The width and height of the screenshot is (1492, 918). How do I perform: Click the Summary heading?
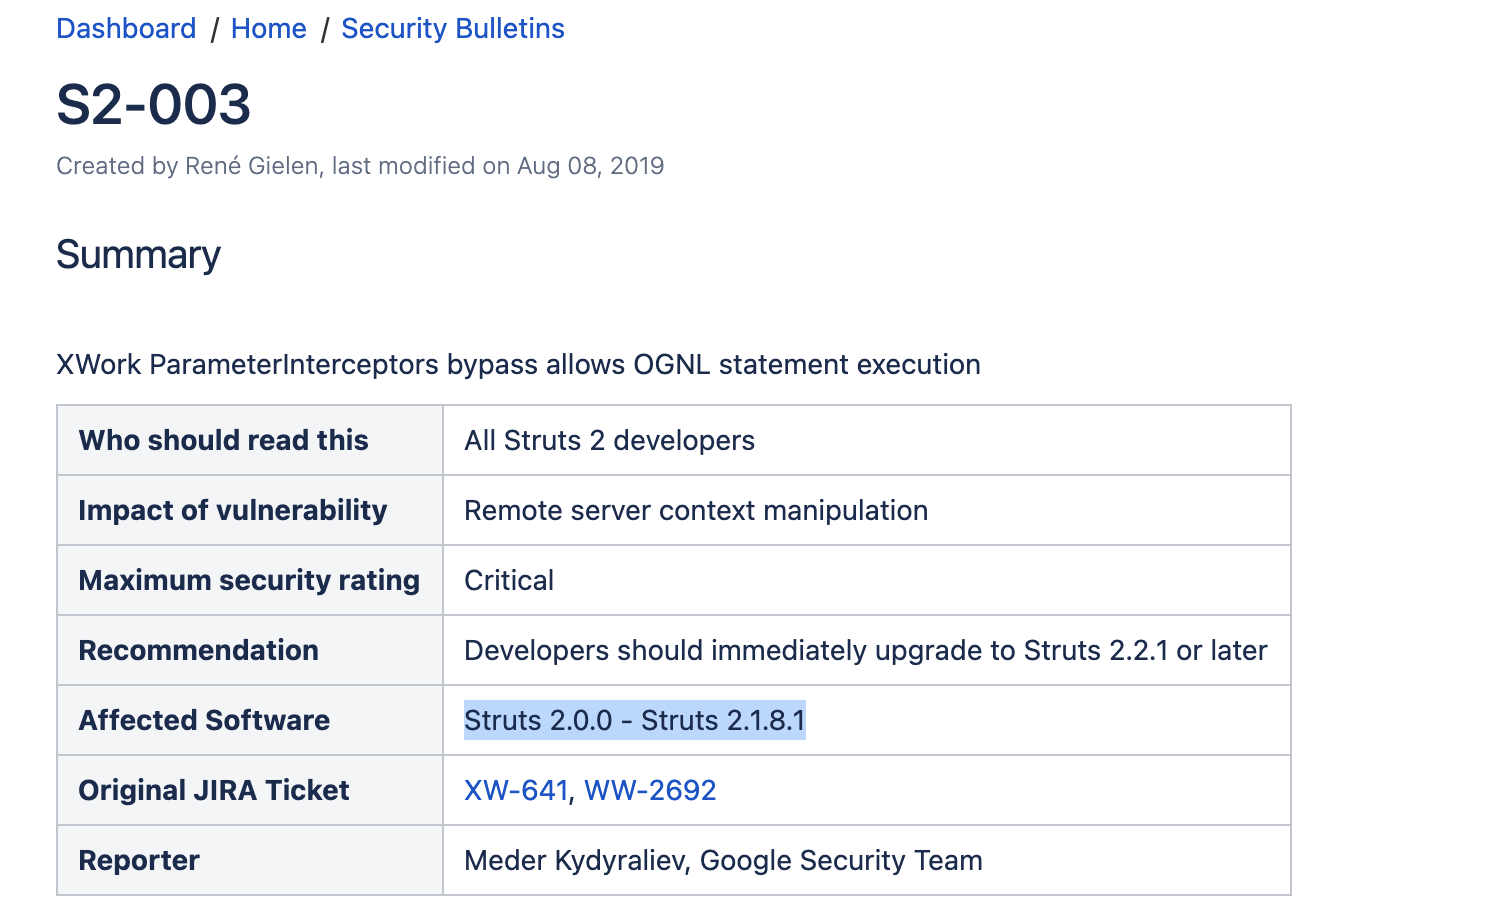138,255
